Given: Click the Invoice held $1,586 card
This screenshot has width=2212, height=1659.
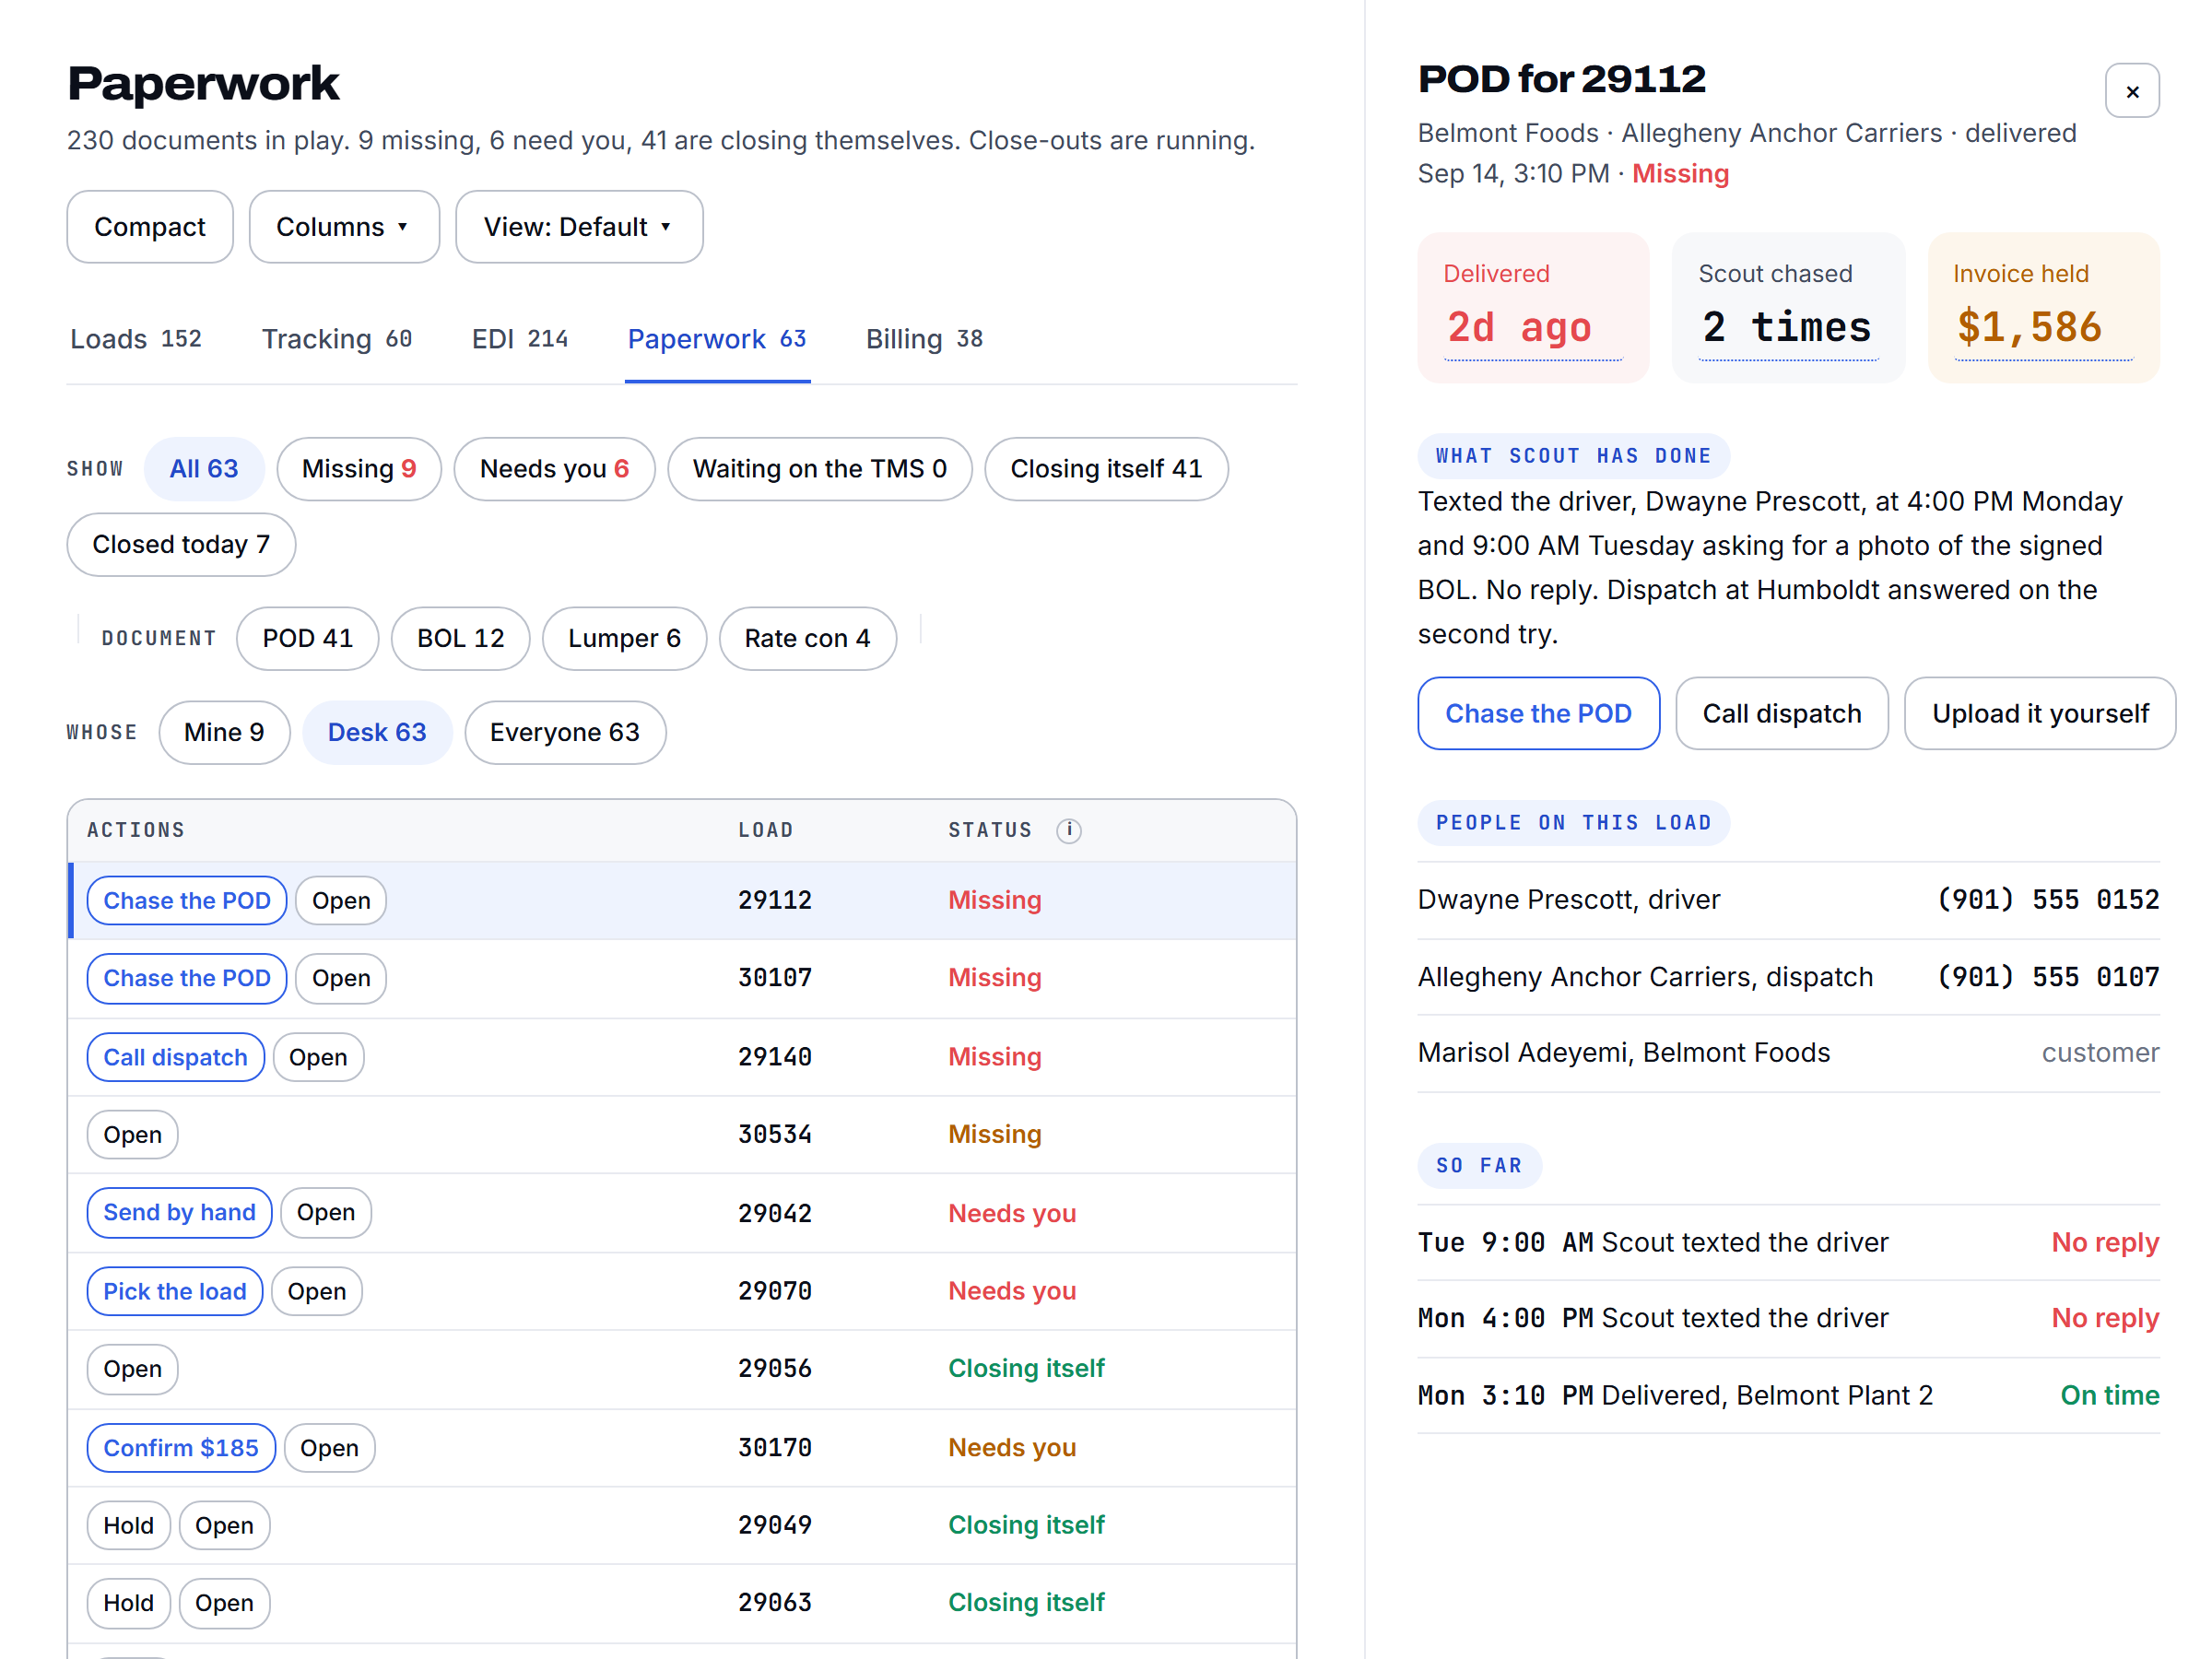Looking at the screenshot, I should pyautogui.click(x=2043, y=308).
